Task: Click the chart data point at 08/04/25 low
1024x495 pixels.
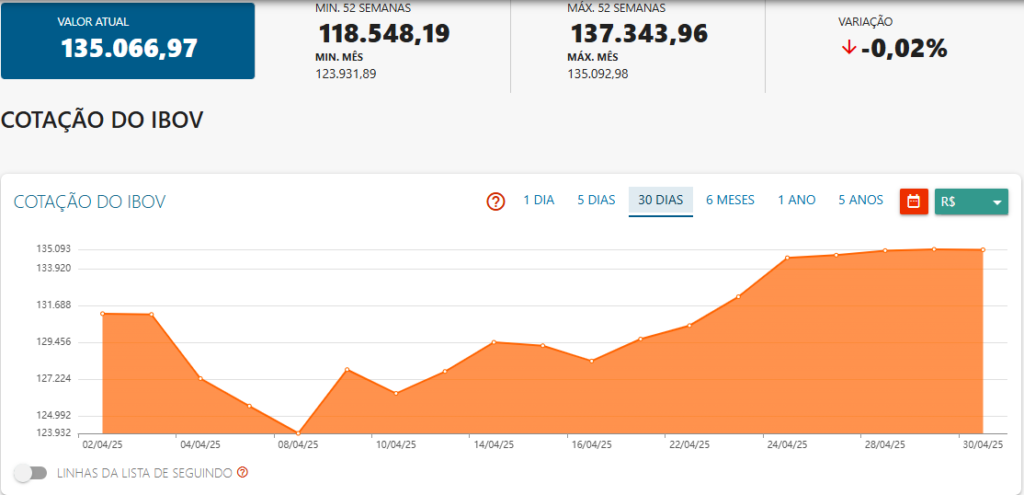Action: [x=298, y=433]
